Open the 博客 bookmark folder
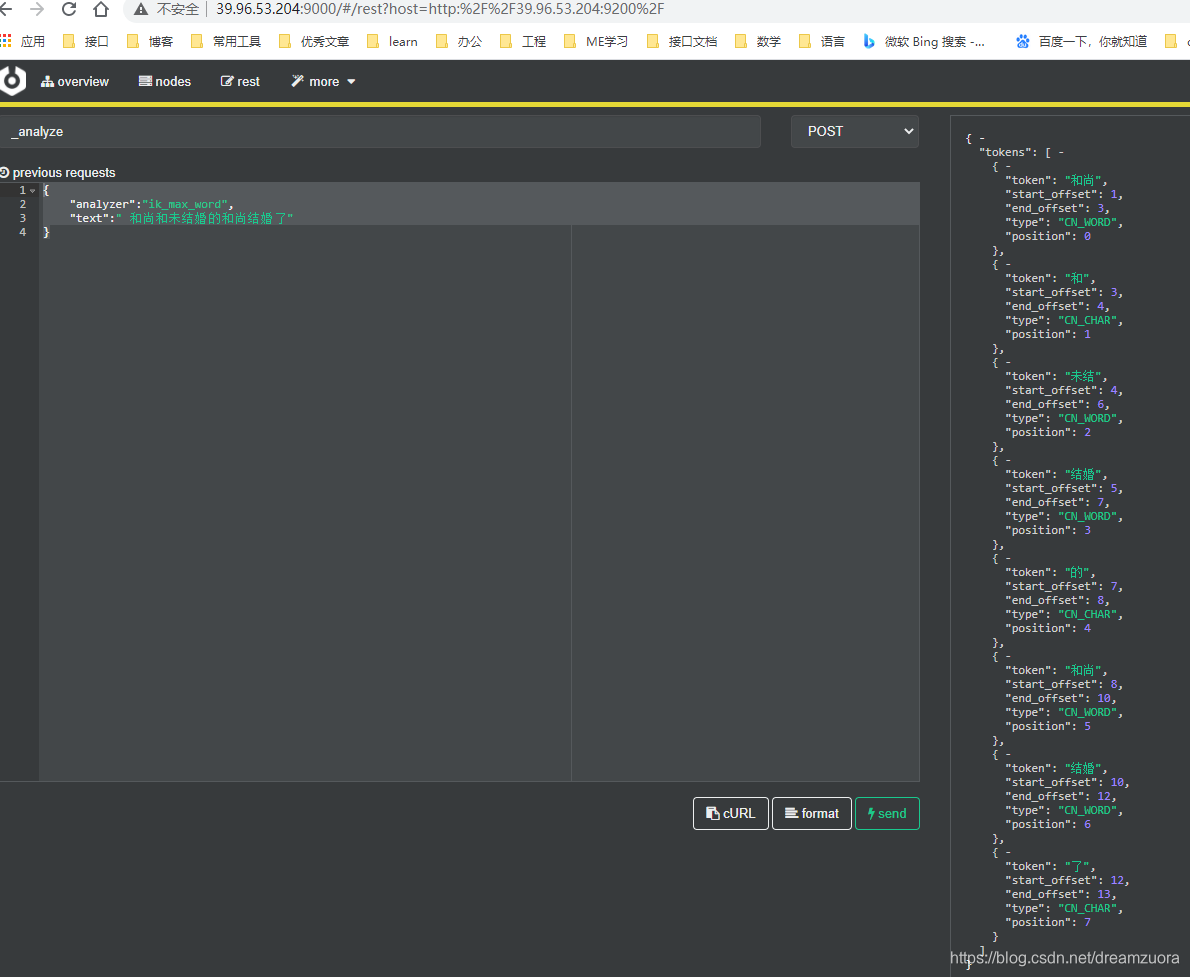 coord(150,41)
